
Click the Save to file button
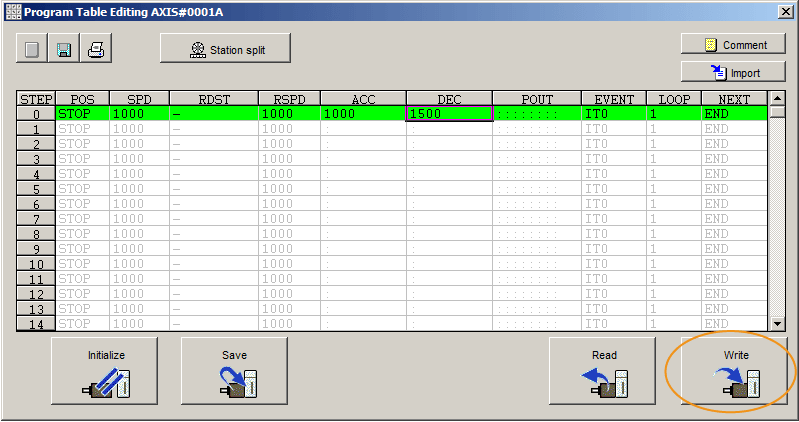point(234,370)
